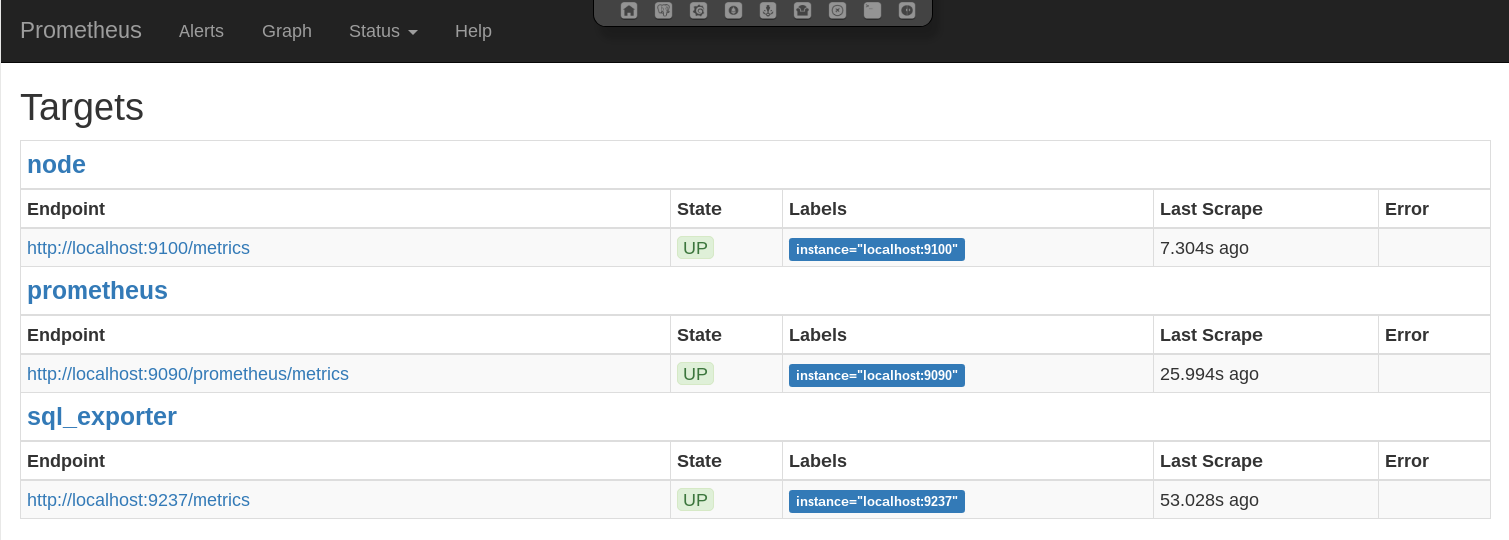Click the couch icon in top dock
This screenshot has height=540, width=1509.
(x=802, y=11)
